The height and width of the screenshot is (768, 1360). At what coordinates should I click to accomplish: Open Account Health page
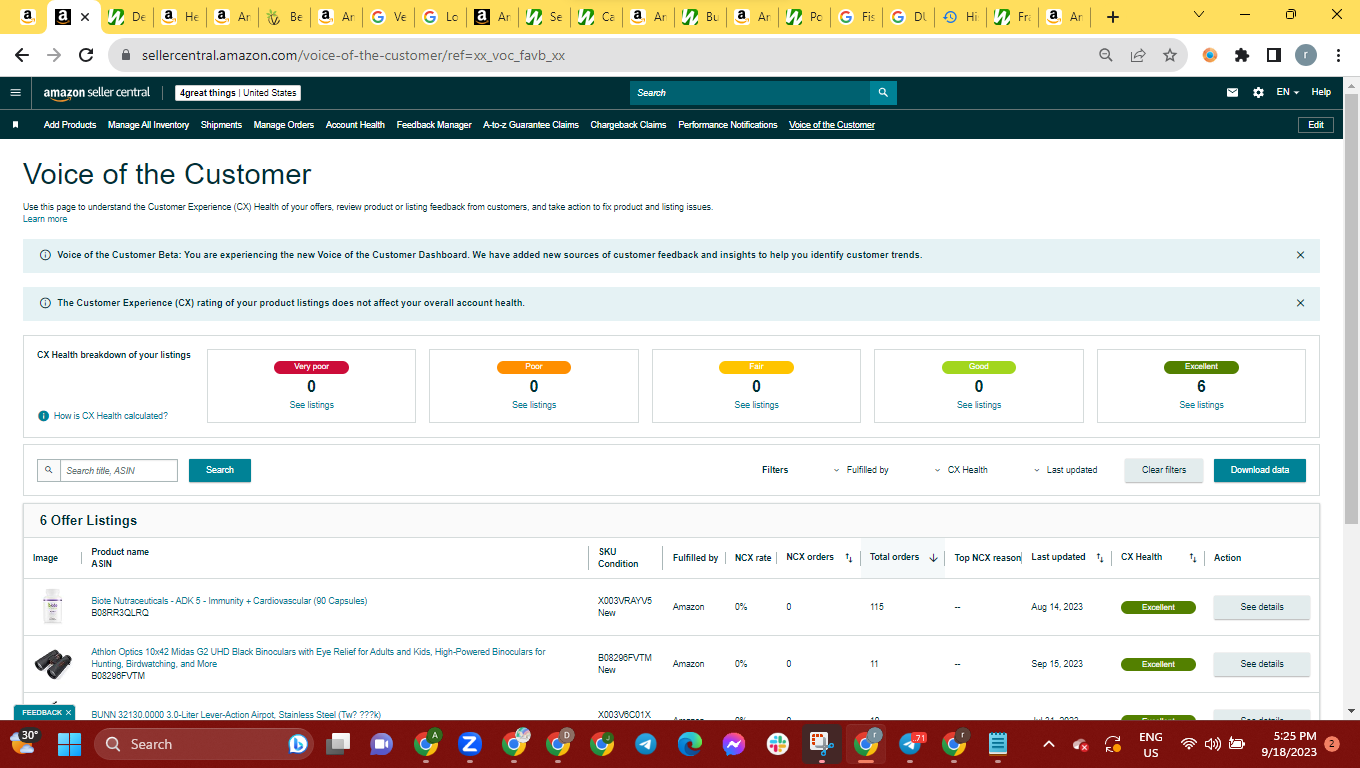(x=355, y=125)
